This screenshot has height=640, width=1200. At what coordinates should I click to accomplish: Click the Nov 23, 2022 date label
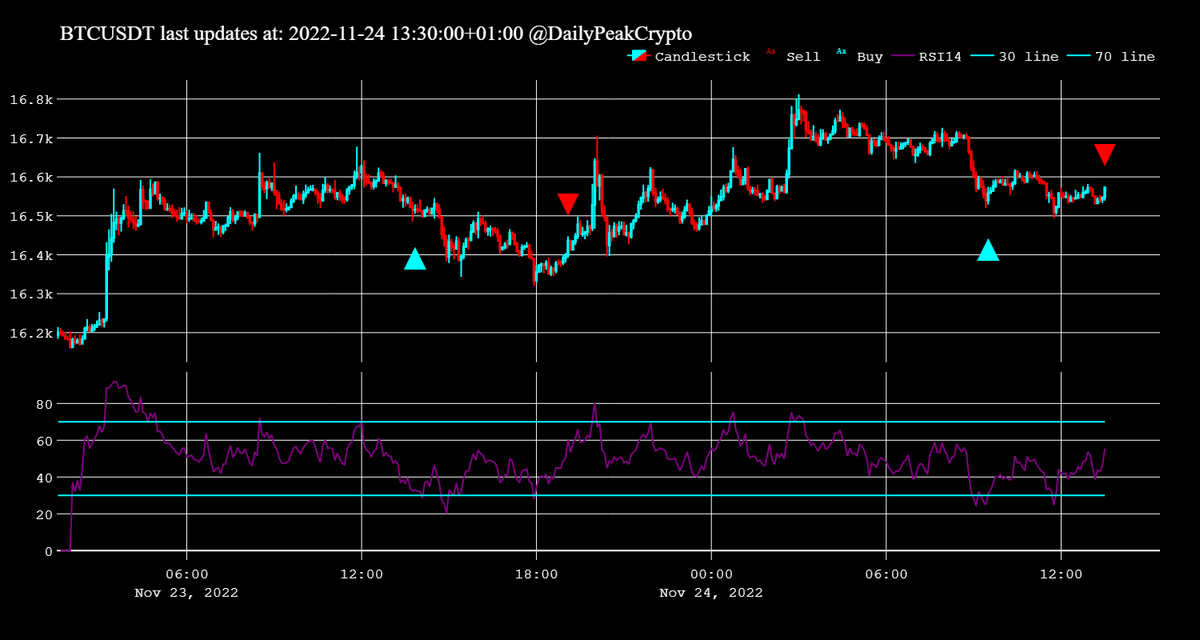(x=186, y=592)
